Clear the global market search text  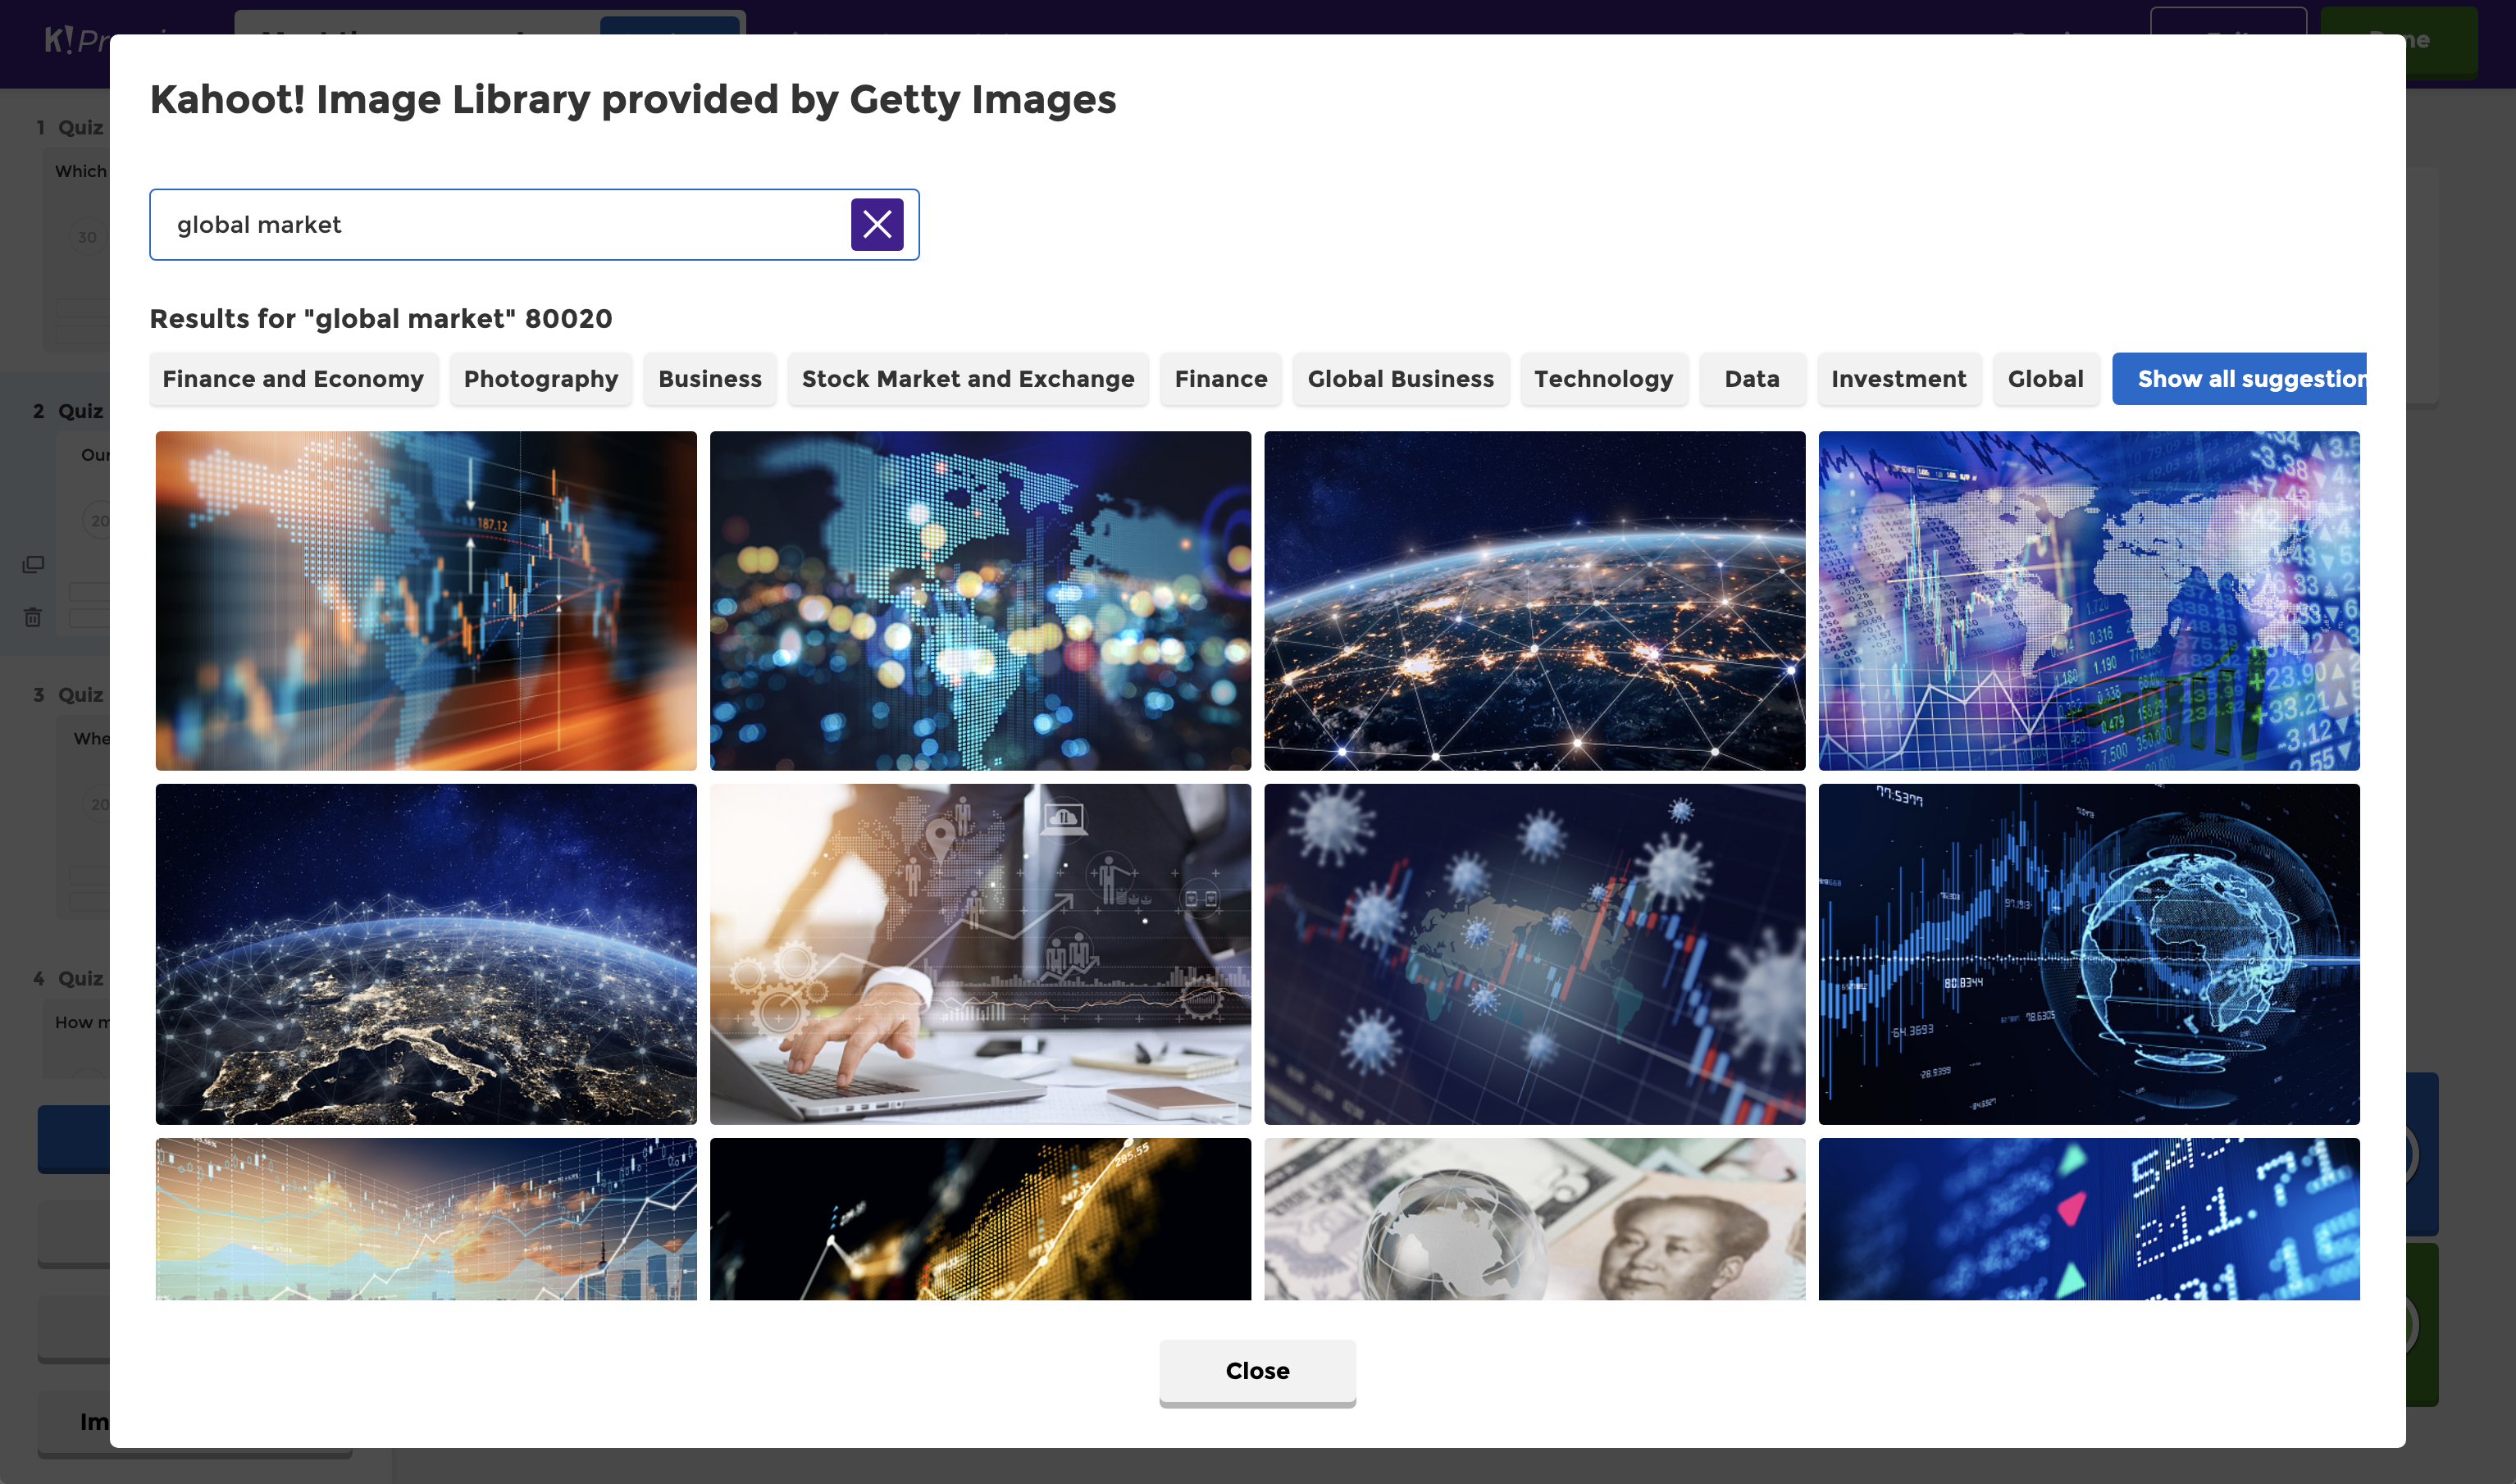[x=877, y=224]
